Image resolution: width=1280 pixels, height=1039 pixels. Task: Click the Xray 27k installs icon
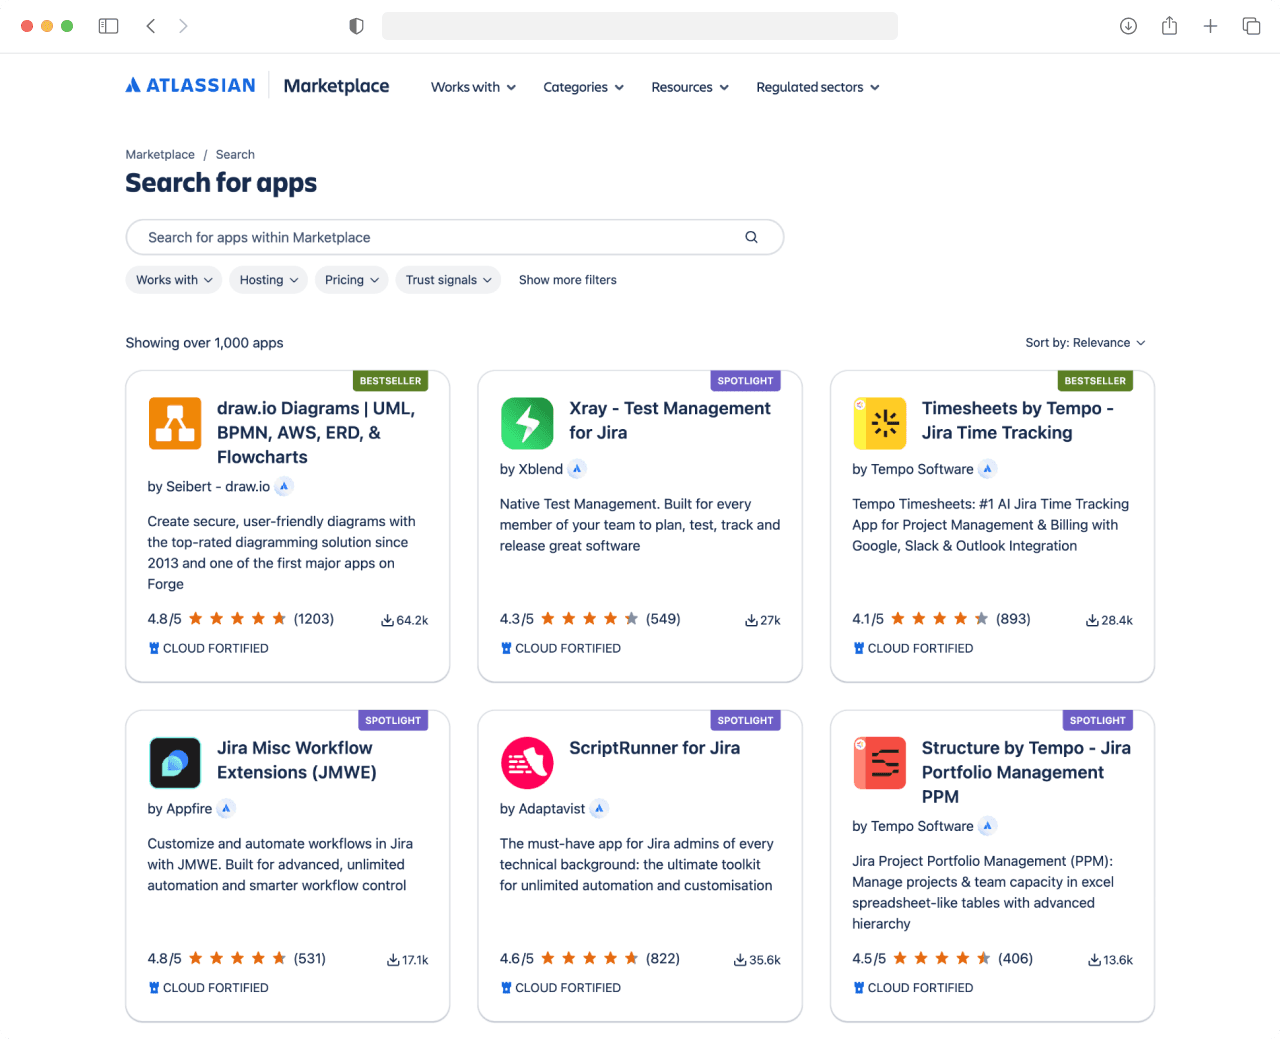click(x=751, y=620)
